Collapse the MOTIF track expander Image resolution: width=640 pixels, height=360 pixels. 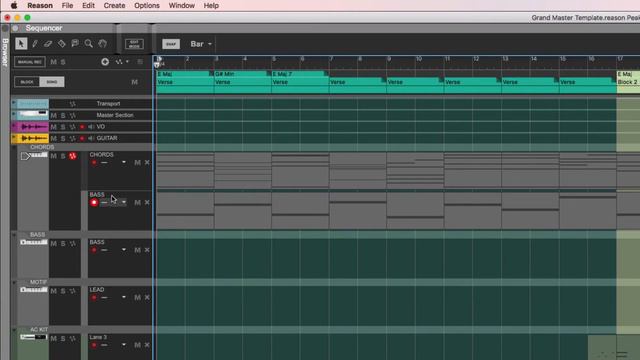tap(14, 282)
